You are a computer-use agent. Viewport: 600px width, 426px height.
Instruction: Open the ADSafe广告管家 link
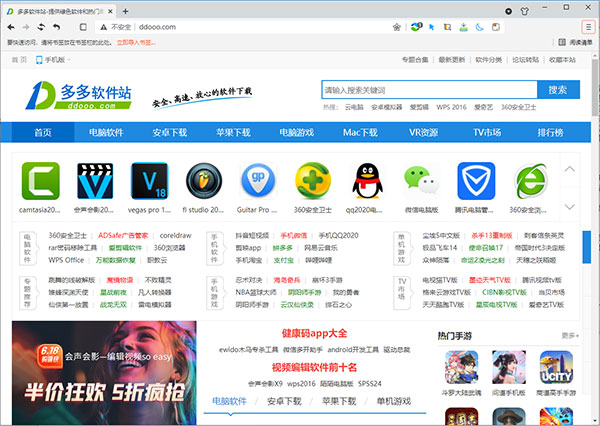tap(123, 235)
